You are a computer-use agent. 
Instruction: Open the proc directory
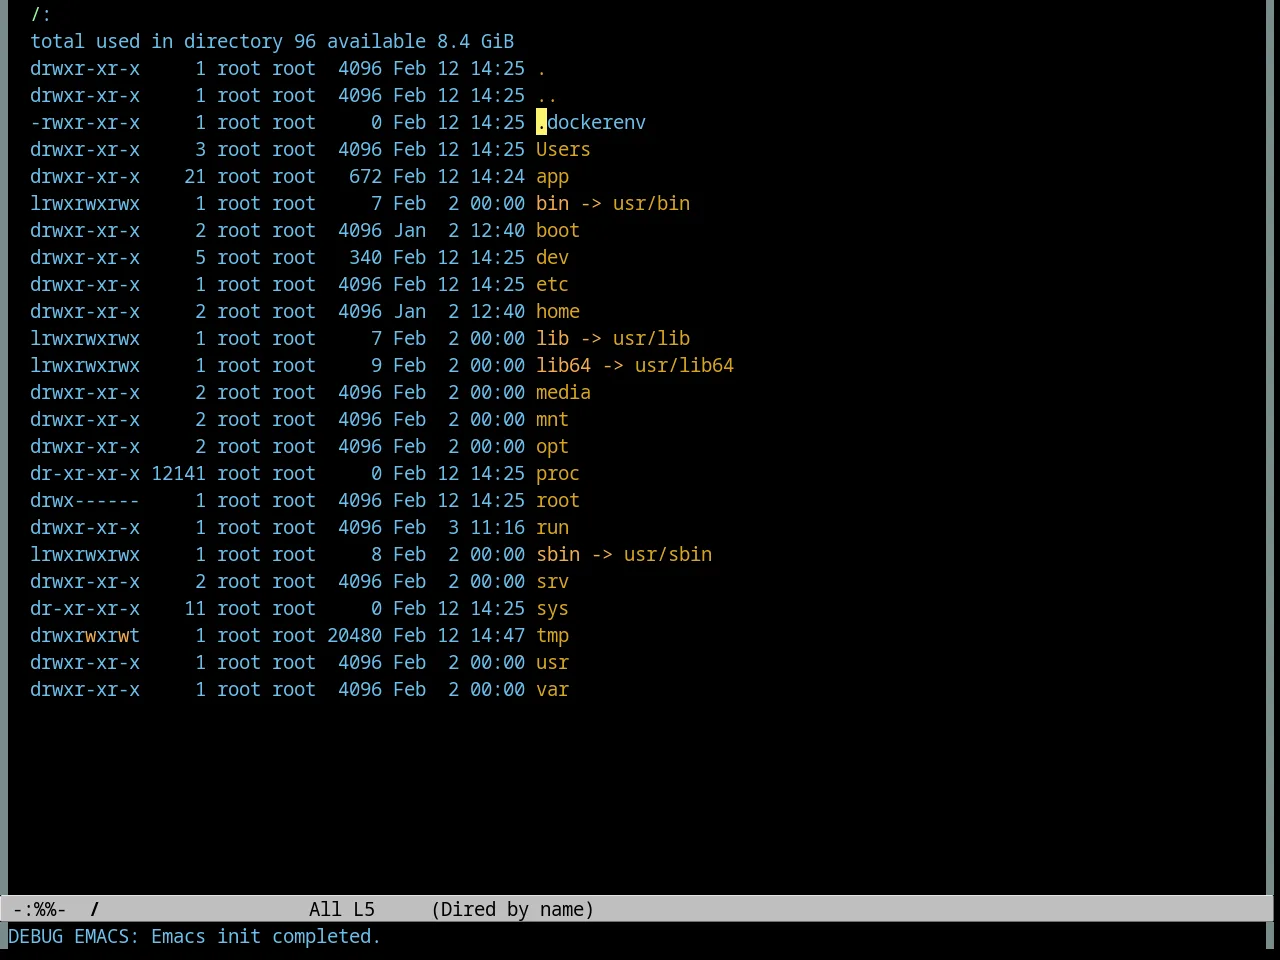(558, 473)
